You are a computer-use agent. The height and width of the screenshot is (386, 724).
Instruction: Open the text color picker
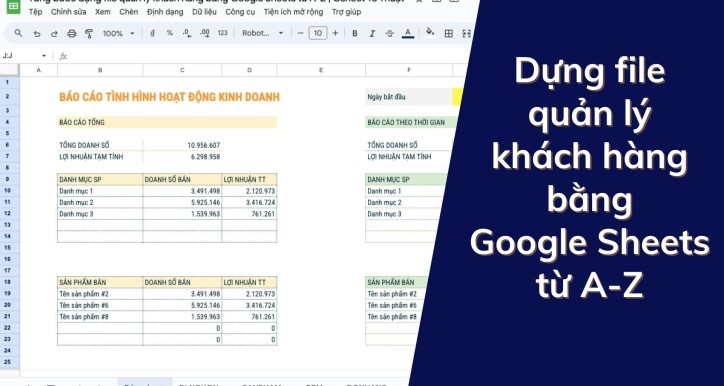pos(407,33)
